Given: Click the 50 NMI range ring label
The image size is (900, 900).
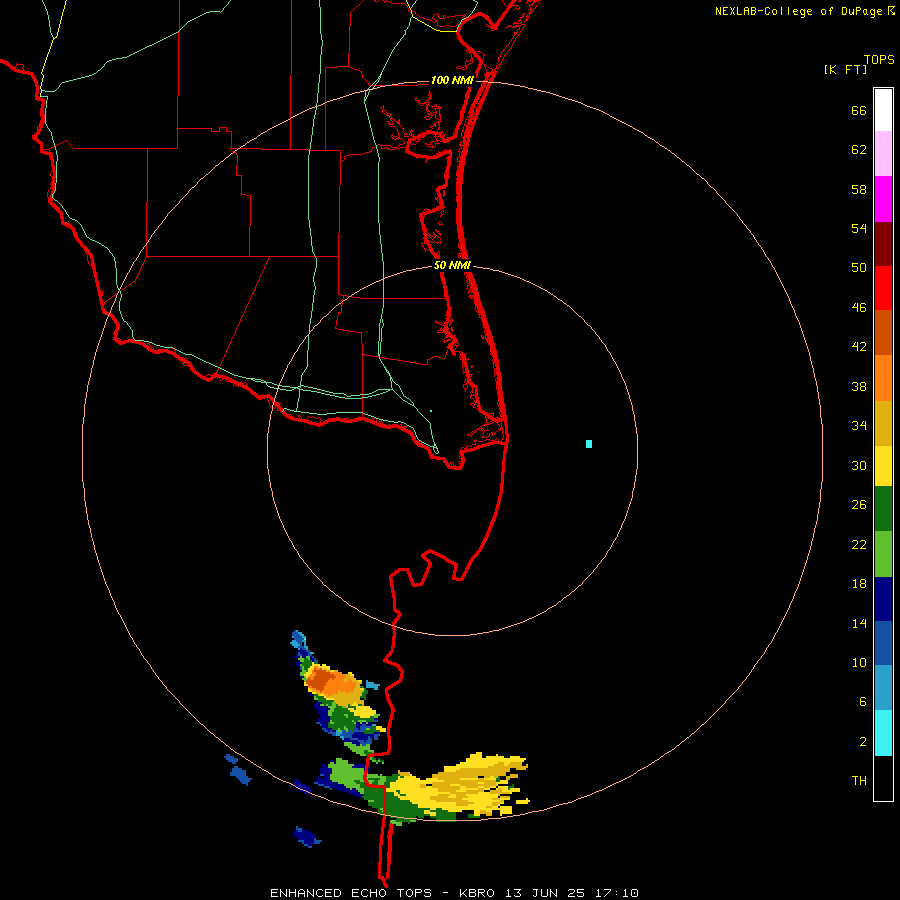Looking at the screenshot, I should tap(452, 265).
